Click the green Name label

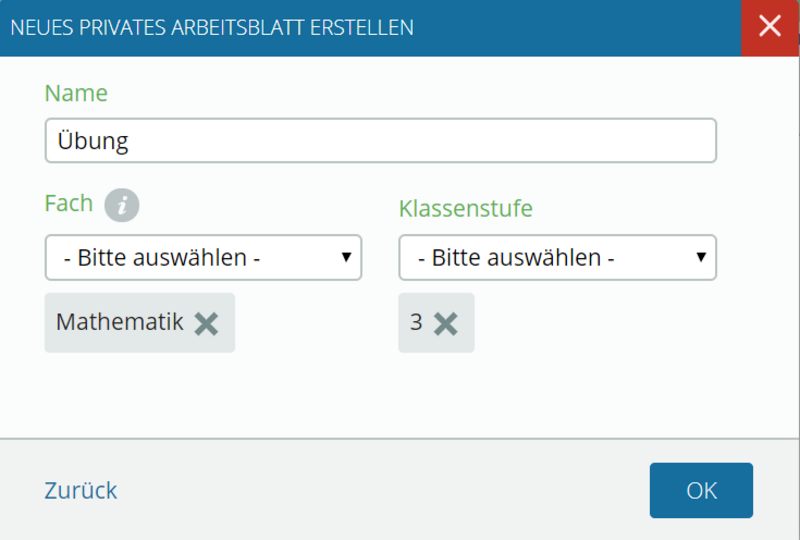click(76, 93)
